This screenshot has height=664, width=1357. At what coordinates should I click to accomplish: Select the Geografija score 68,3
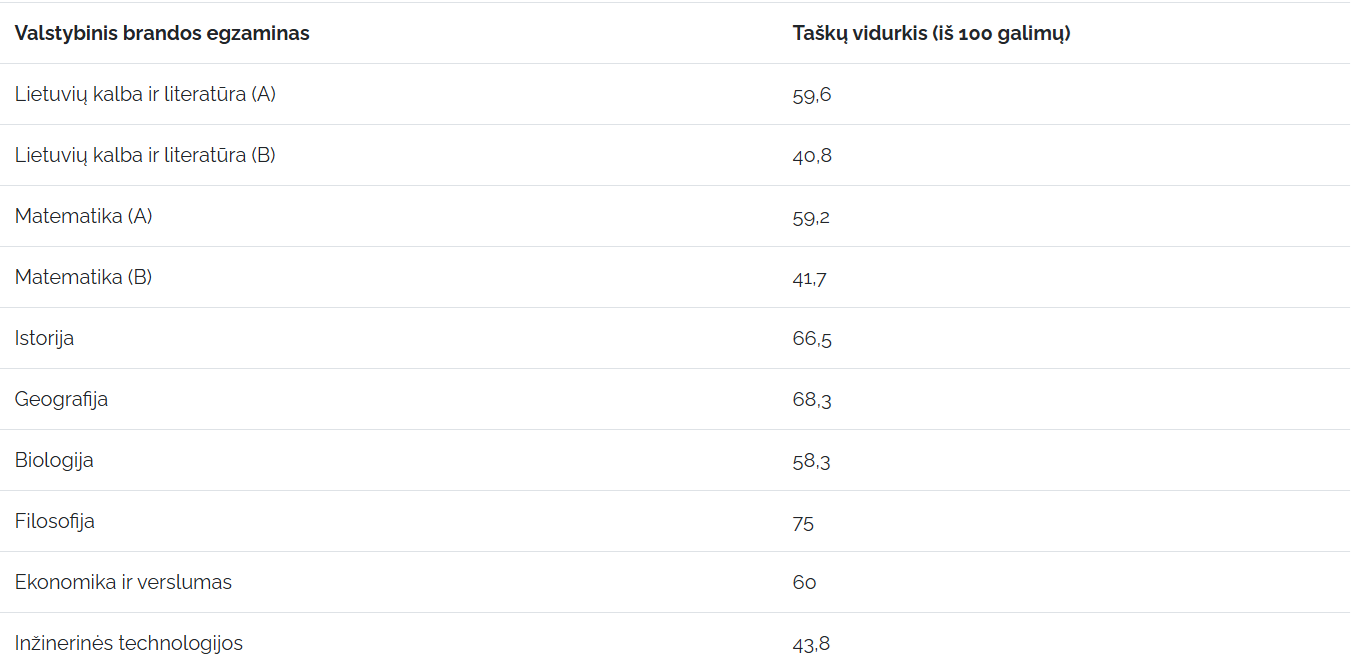pyautogui.click(x=812, y=400)
